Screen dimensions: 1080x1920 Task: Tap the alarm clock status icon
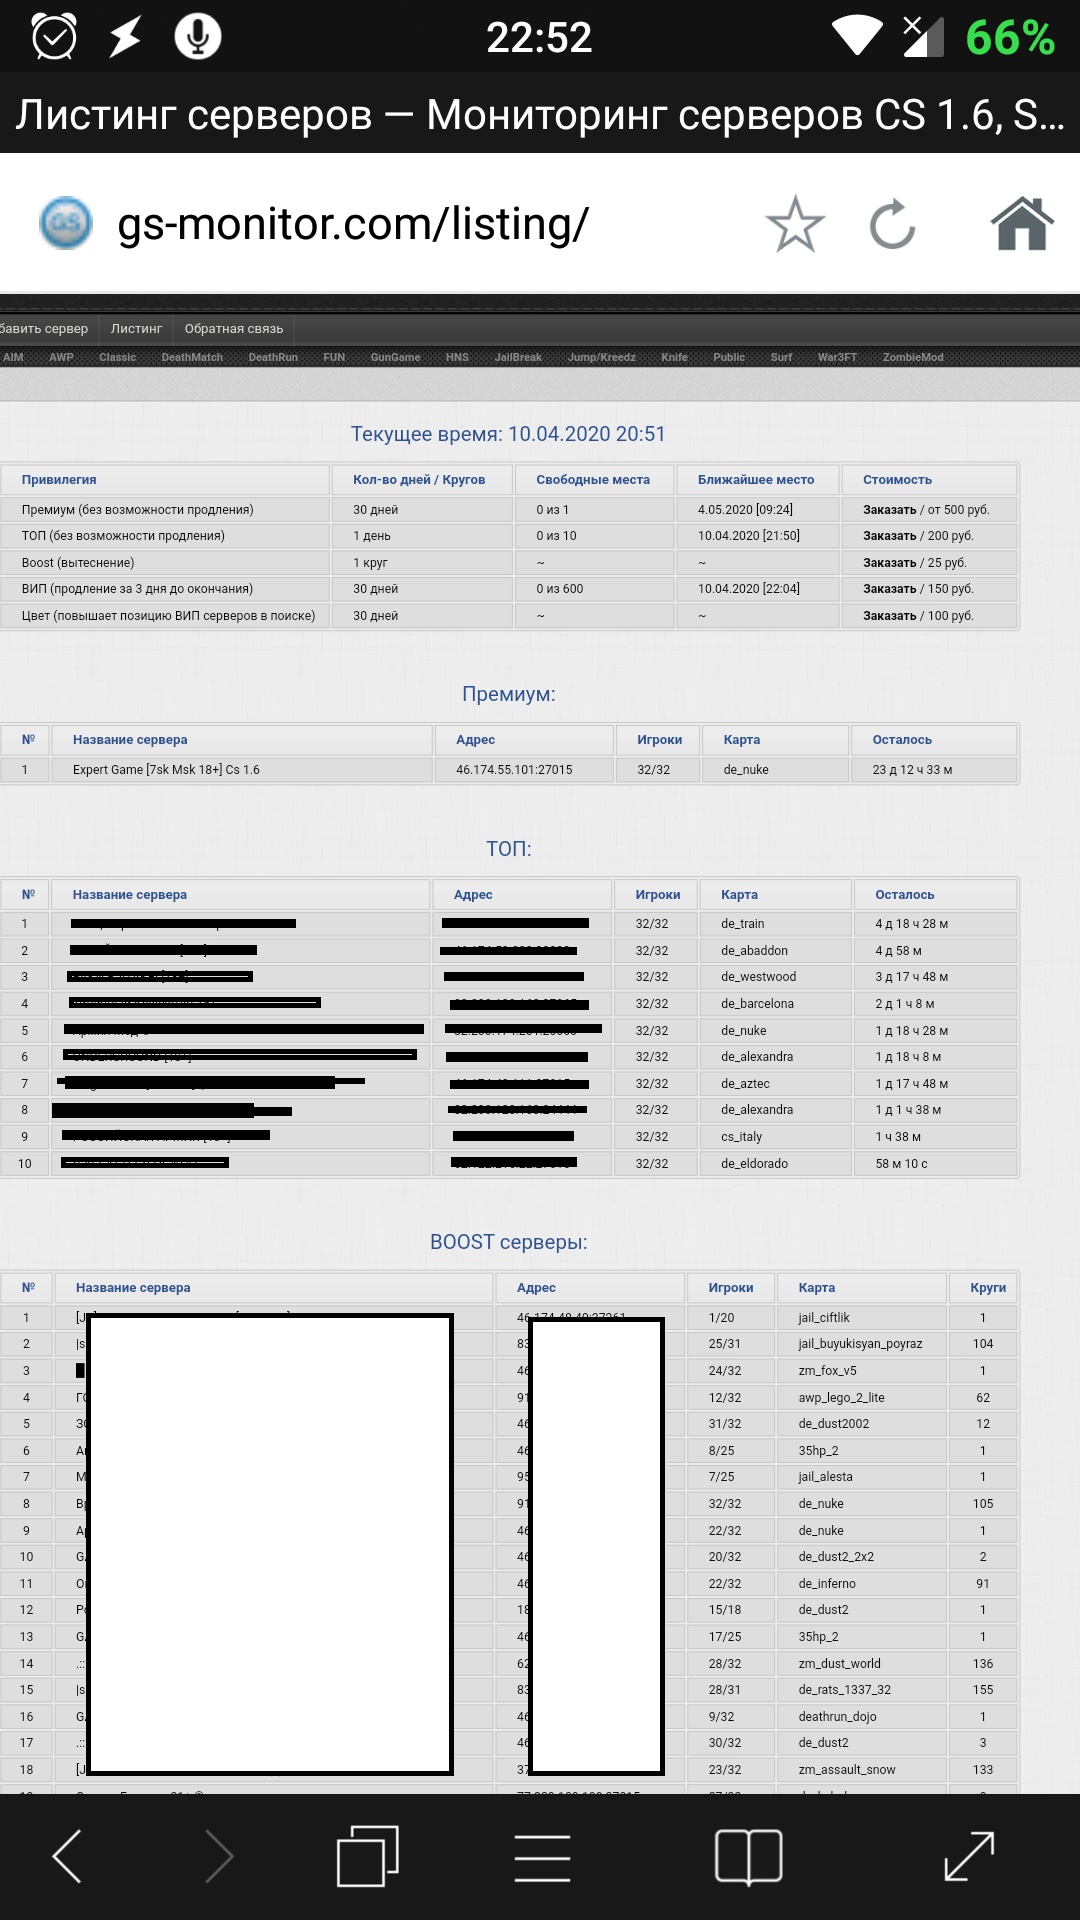tap(54, 37)
